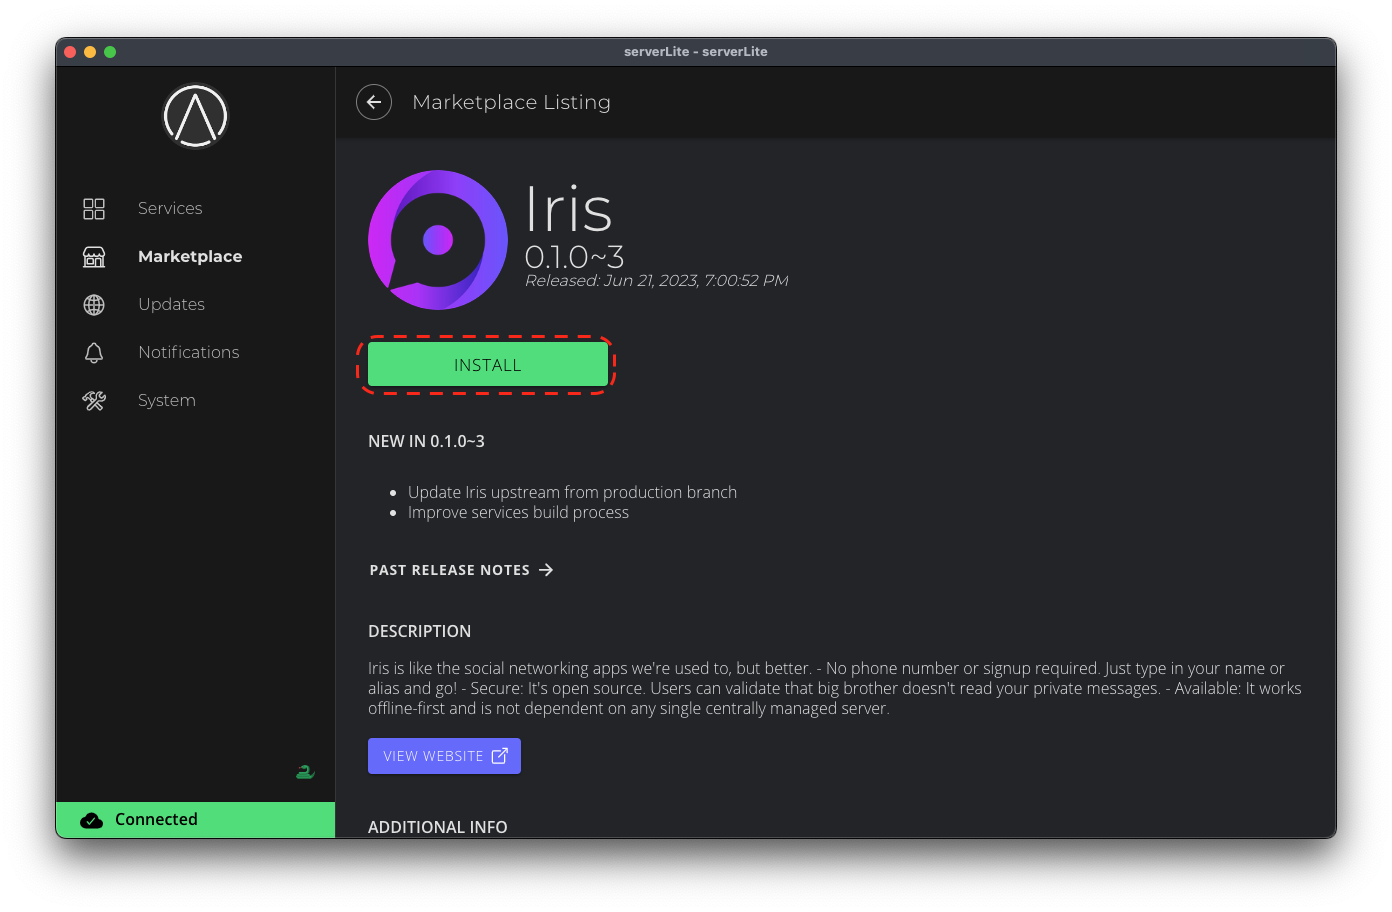Image resolution: width=1392 pixels, height=912 pixels.
Task: Open the Updates section label
Action: point(171,305)
